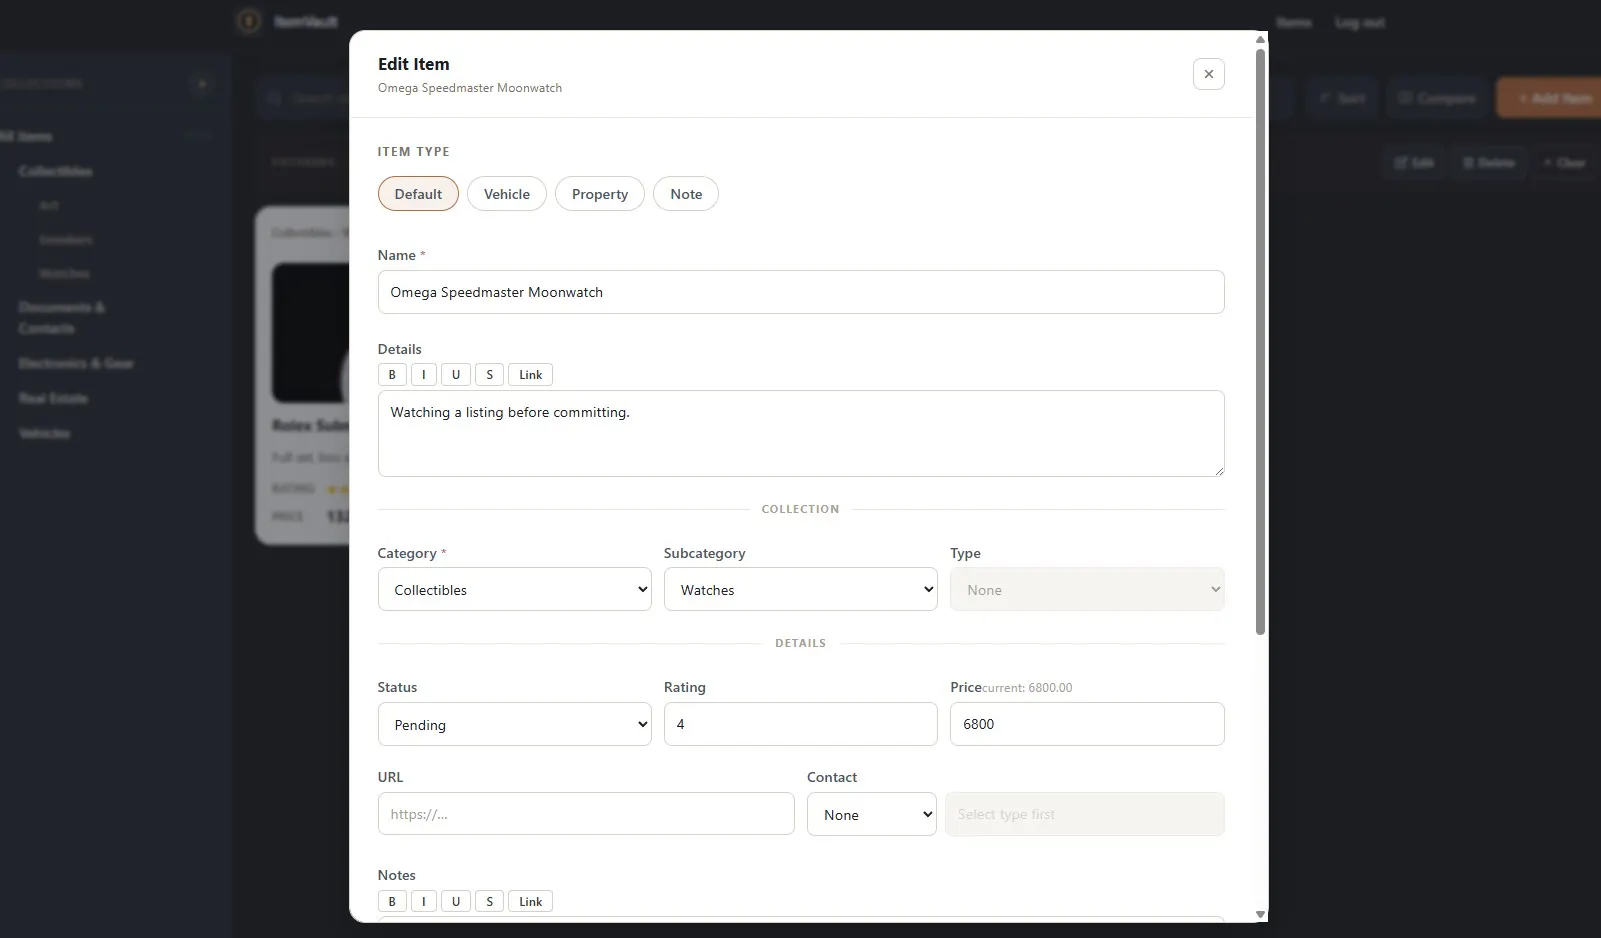Apply italic in Details toolbar

(424, 375)
